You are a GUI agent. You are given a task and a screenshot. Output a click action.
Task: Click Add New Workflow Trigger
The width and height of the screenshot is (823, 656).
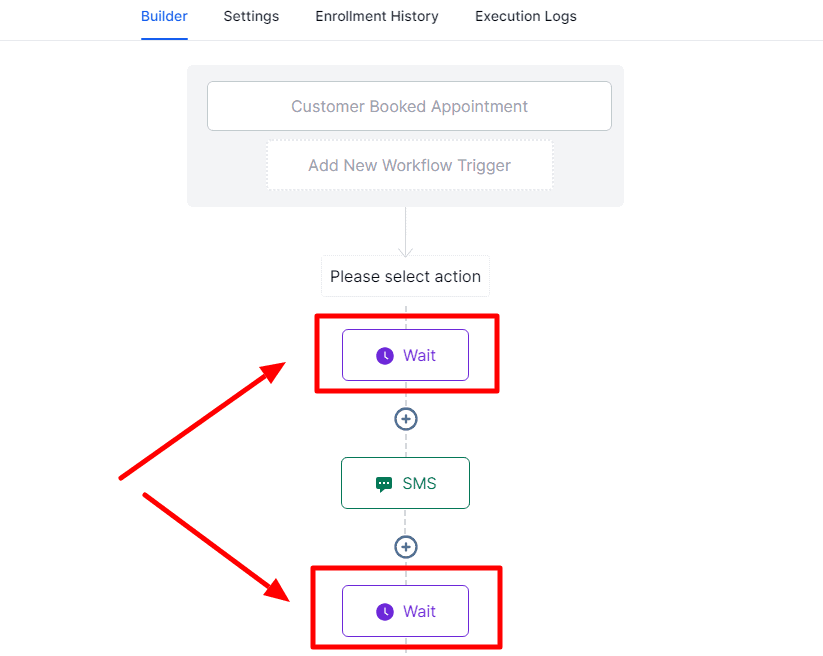[409, 165]
